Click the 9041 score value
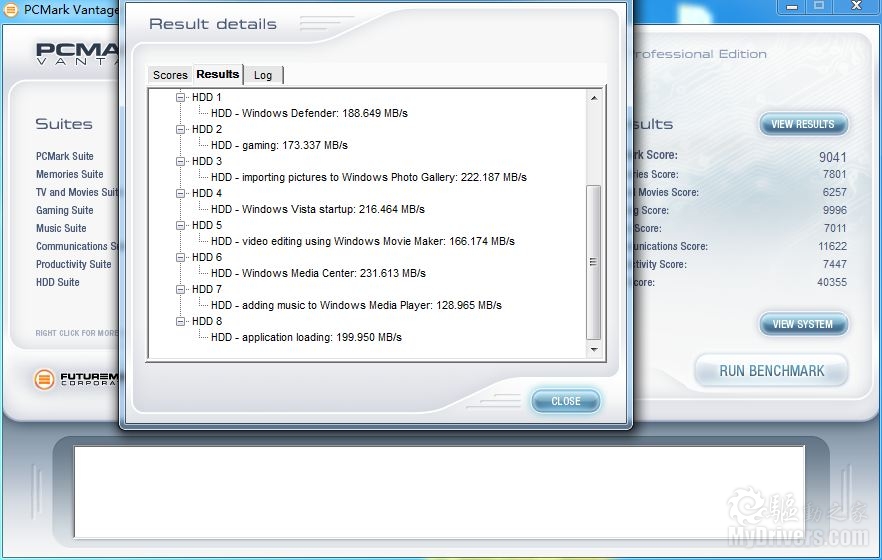This screenshot has height=560, width=882. (832, 157)
